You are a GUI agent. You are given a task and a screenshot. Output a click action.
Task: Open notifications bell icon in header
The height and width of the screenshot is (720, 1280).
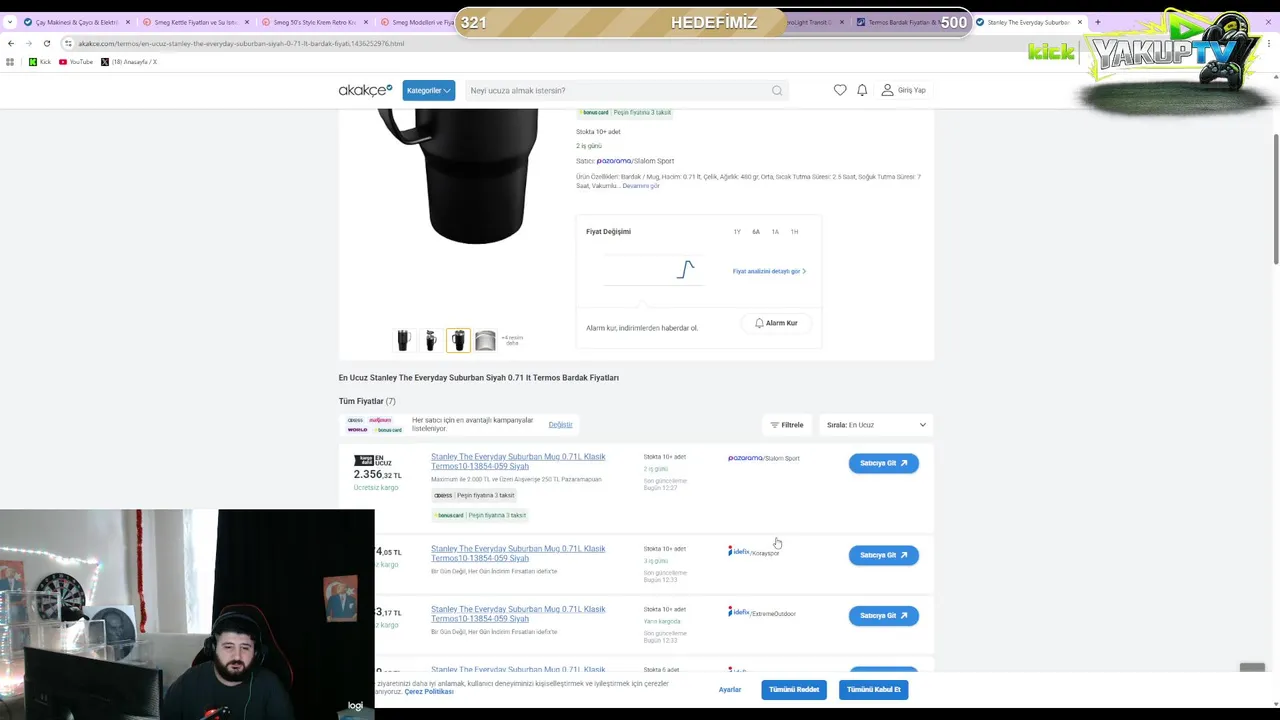[x=862, y=90]
